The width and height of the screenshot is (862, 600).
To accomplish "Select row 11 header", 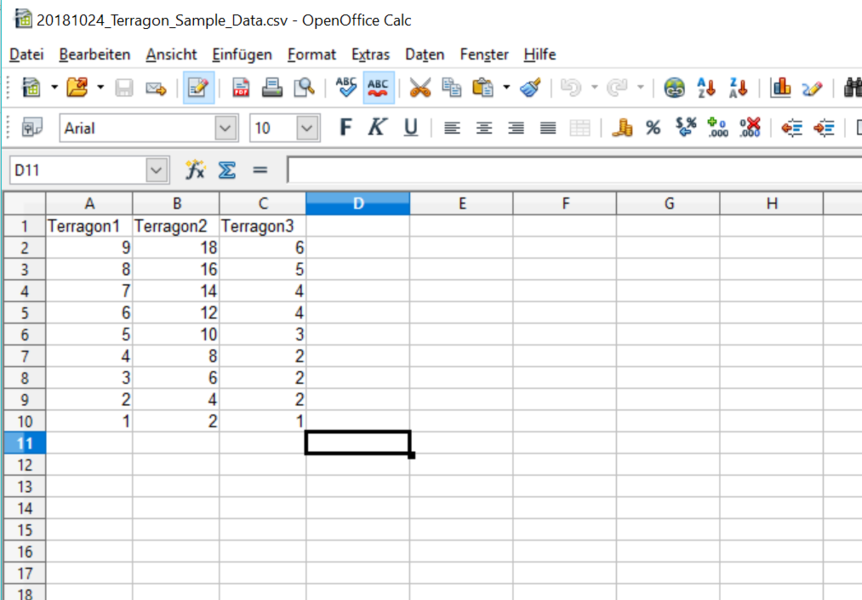I will click(24, 443).
